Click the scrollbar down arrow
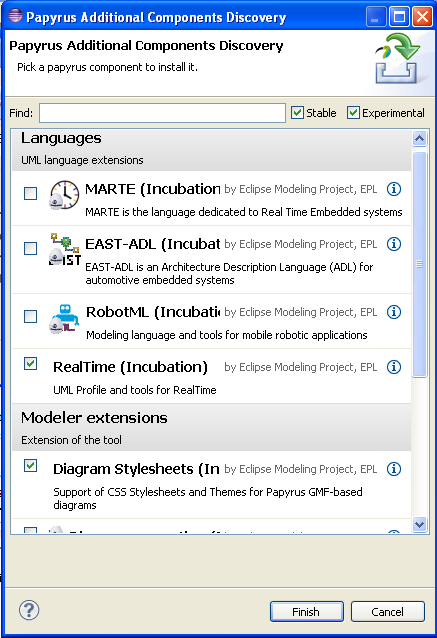 (420, 524)
